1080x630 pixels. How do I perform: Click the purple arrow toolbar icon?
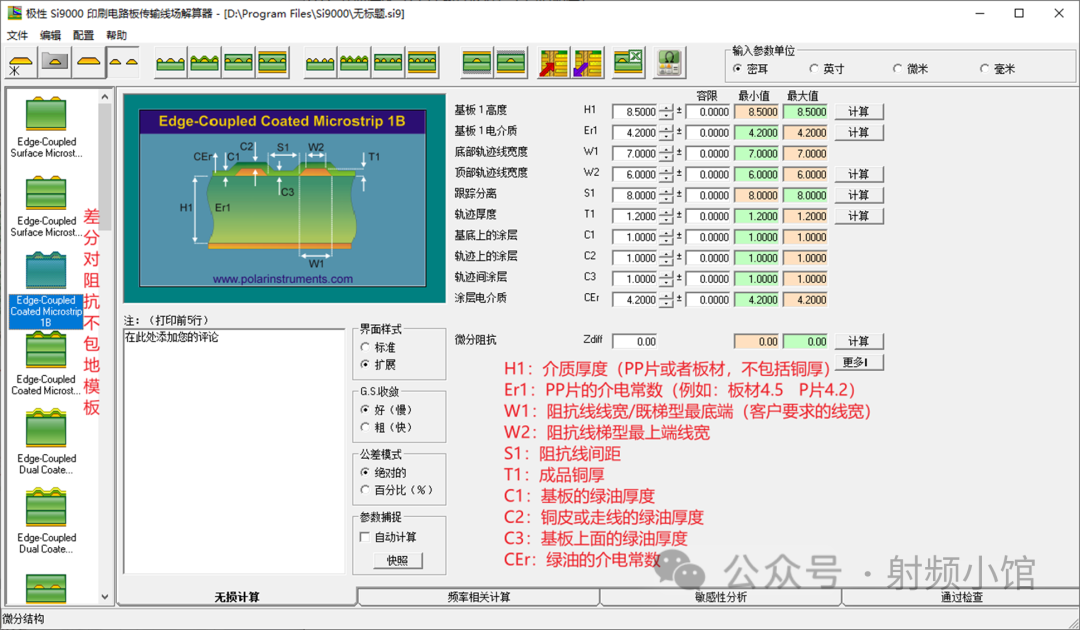point(587,63)
